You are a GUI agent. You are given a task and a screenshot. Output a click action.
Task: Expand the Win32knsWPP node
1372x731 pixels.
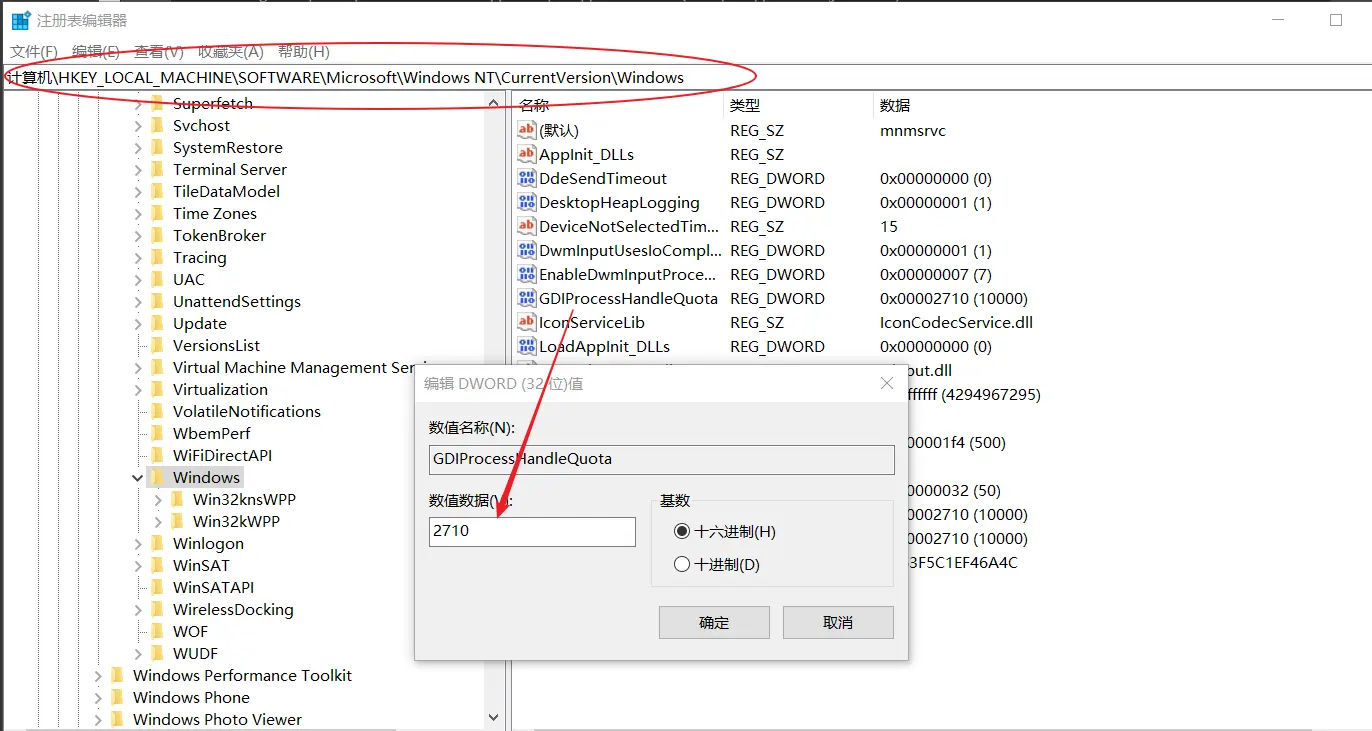(x=158, y=499)
